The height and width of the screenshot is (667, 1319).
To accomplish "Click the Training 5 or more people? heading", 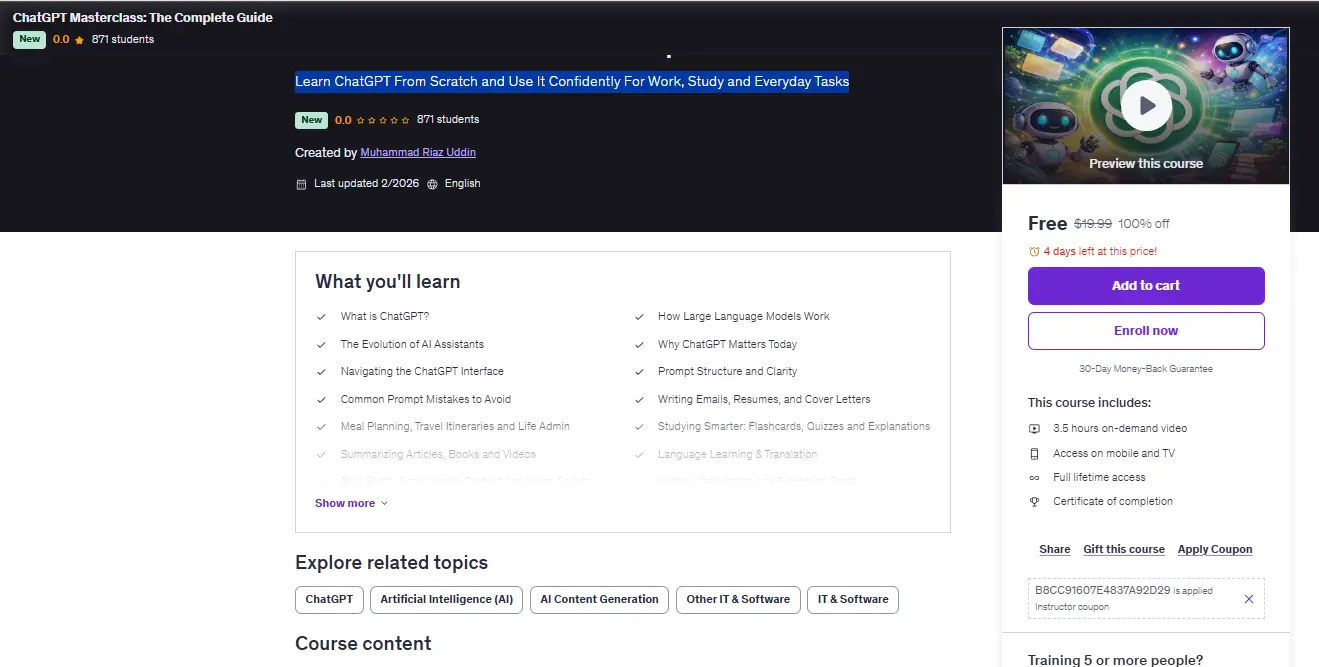I will (1115, 660).
